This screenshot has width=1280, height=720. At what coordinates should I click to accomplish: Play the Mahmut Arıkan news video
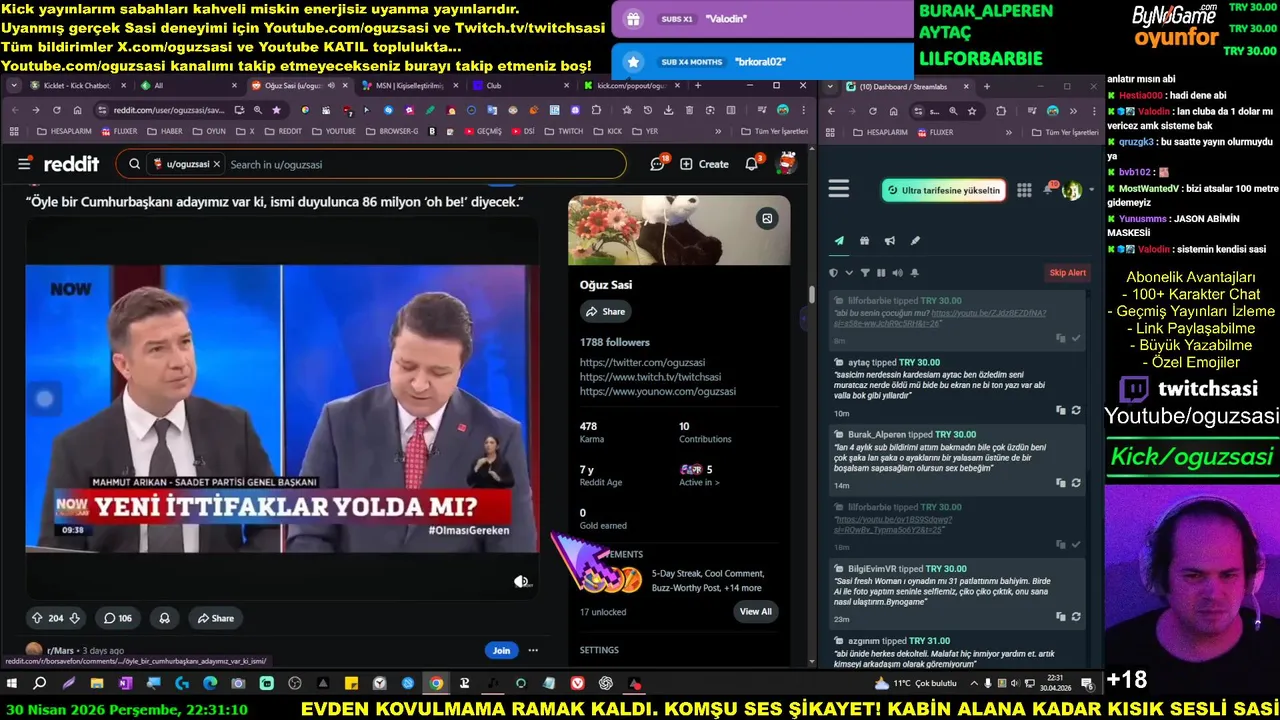click(281, 408)
